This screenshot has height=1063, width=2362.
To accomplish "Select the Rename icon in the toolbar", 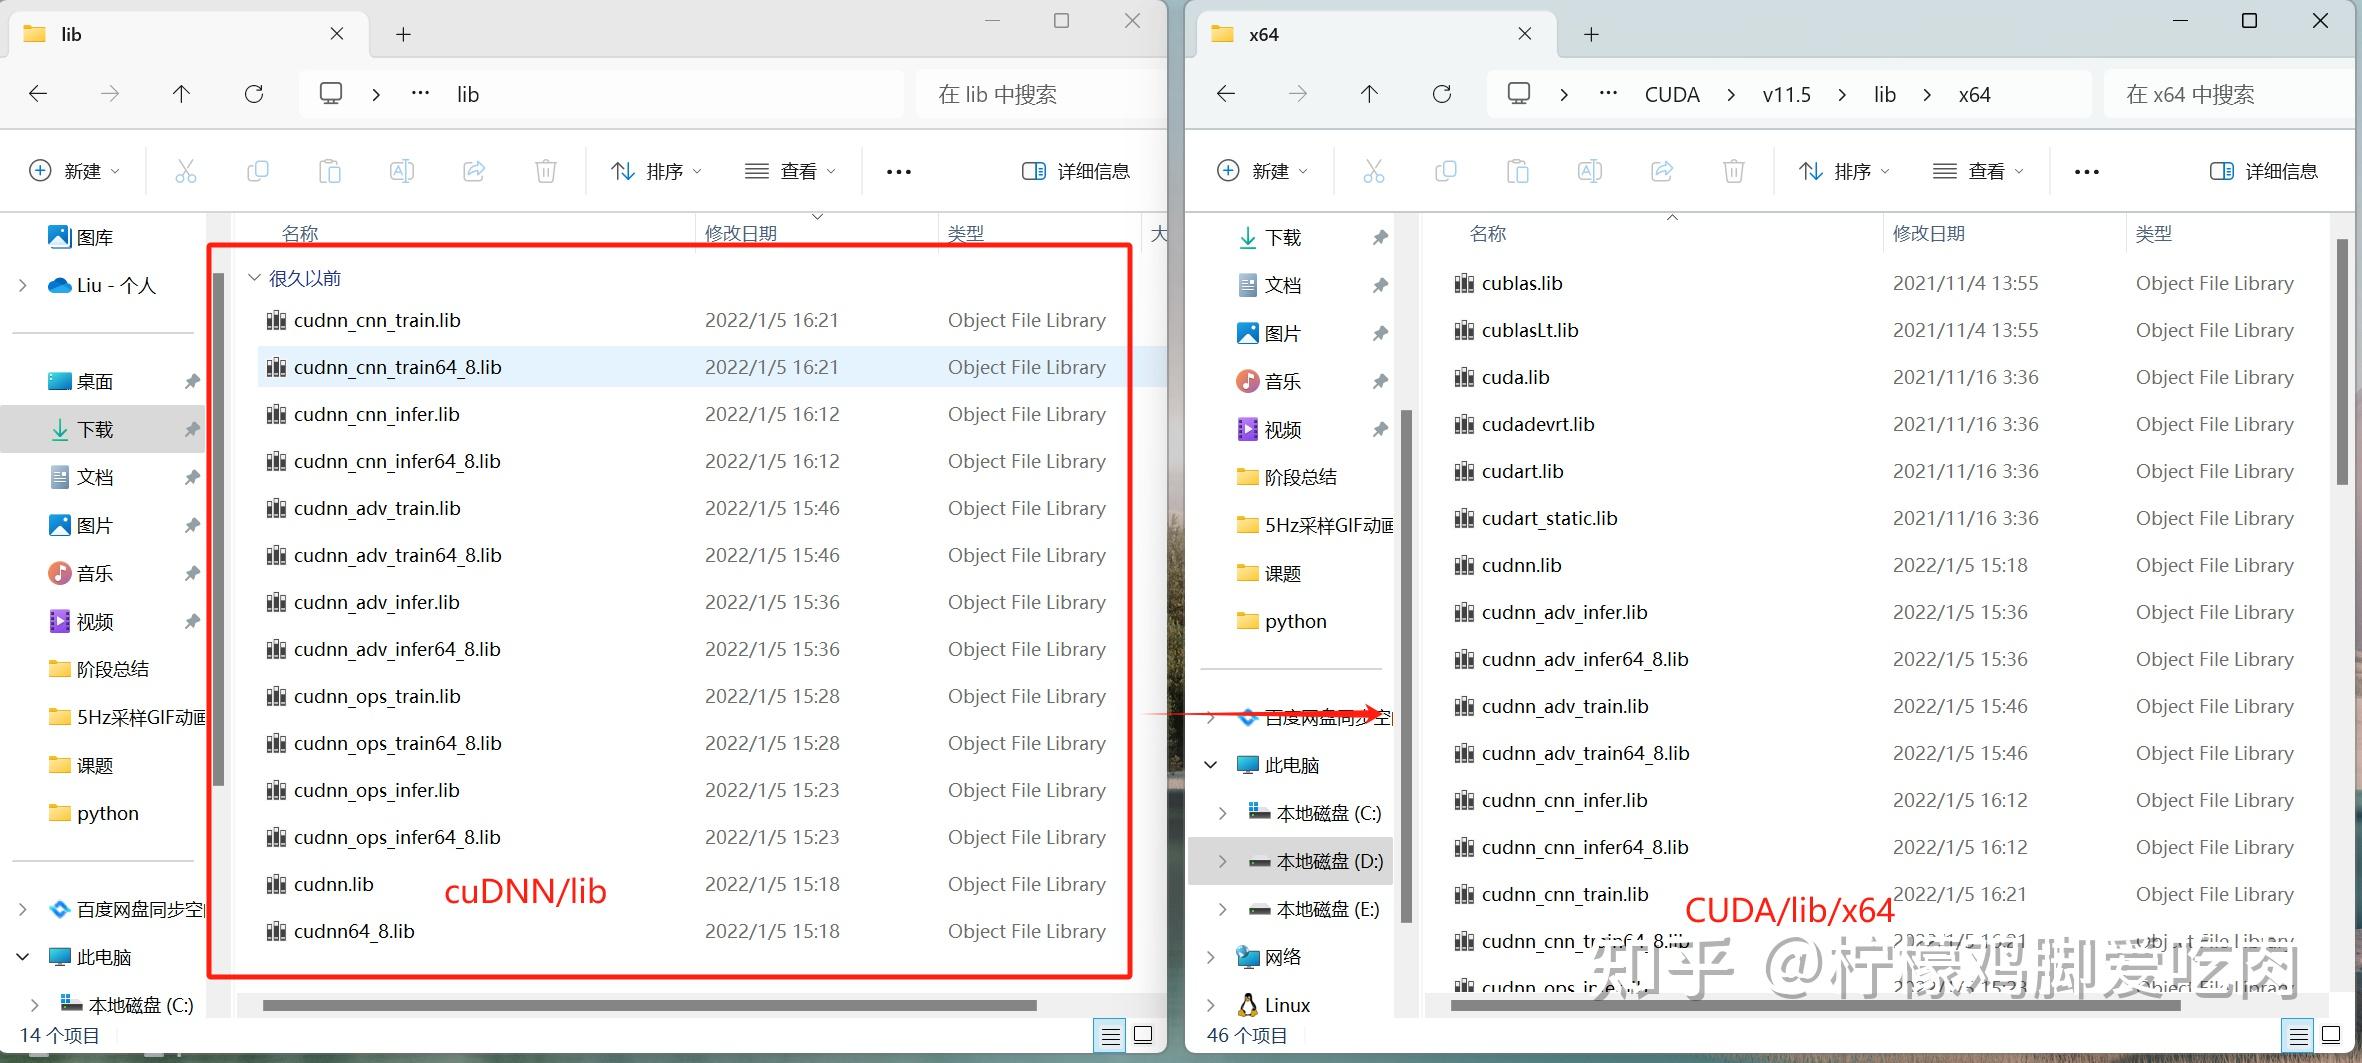I will 401,170.
